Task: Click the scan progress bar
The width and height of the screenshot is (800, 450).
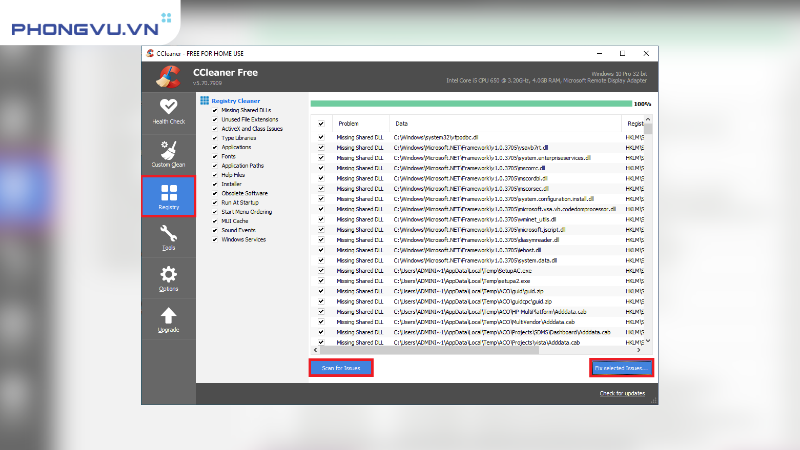Action: click(471, 104)
